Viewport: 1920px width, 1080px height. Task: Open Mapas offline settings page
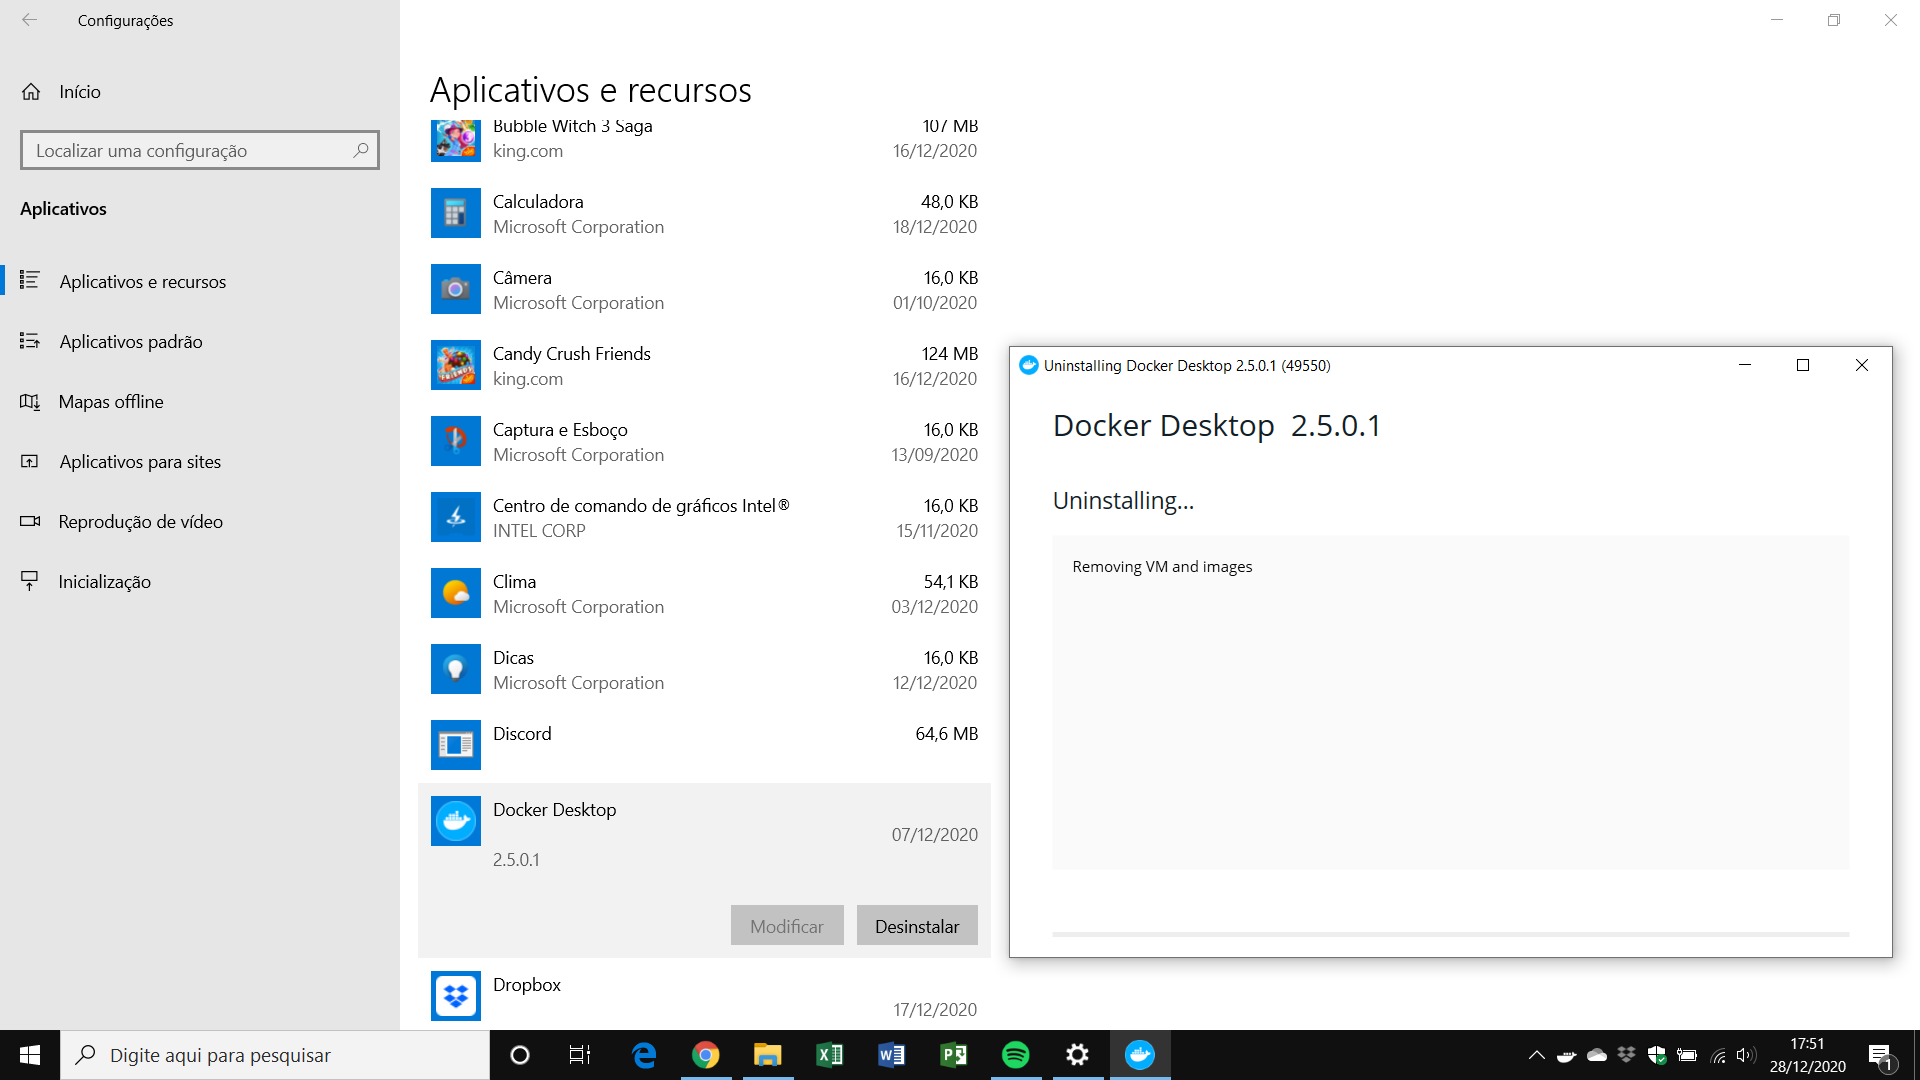point(110,402)
